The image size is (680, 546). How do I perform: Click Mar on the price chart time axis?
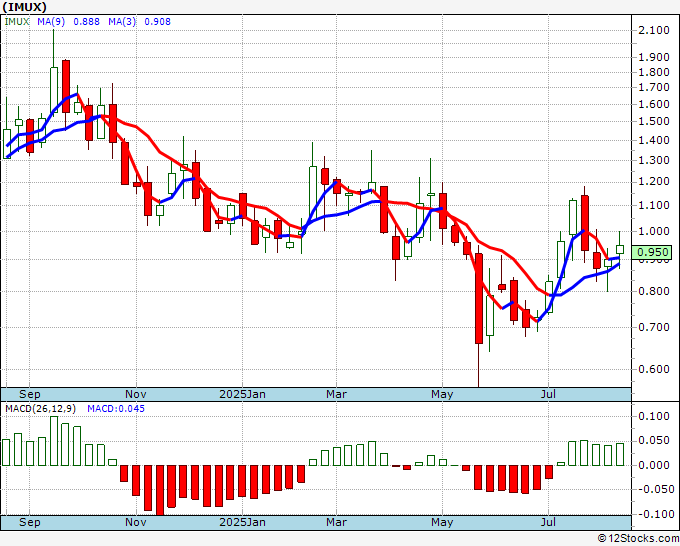[337, 394]
